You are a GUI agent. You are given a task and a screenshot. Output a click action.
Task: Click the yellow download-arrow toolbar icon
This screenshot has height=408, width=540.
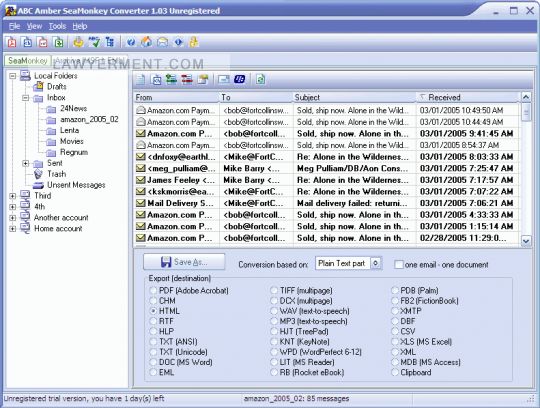pyautogui.click(x=79, y=42)
